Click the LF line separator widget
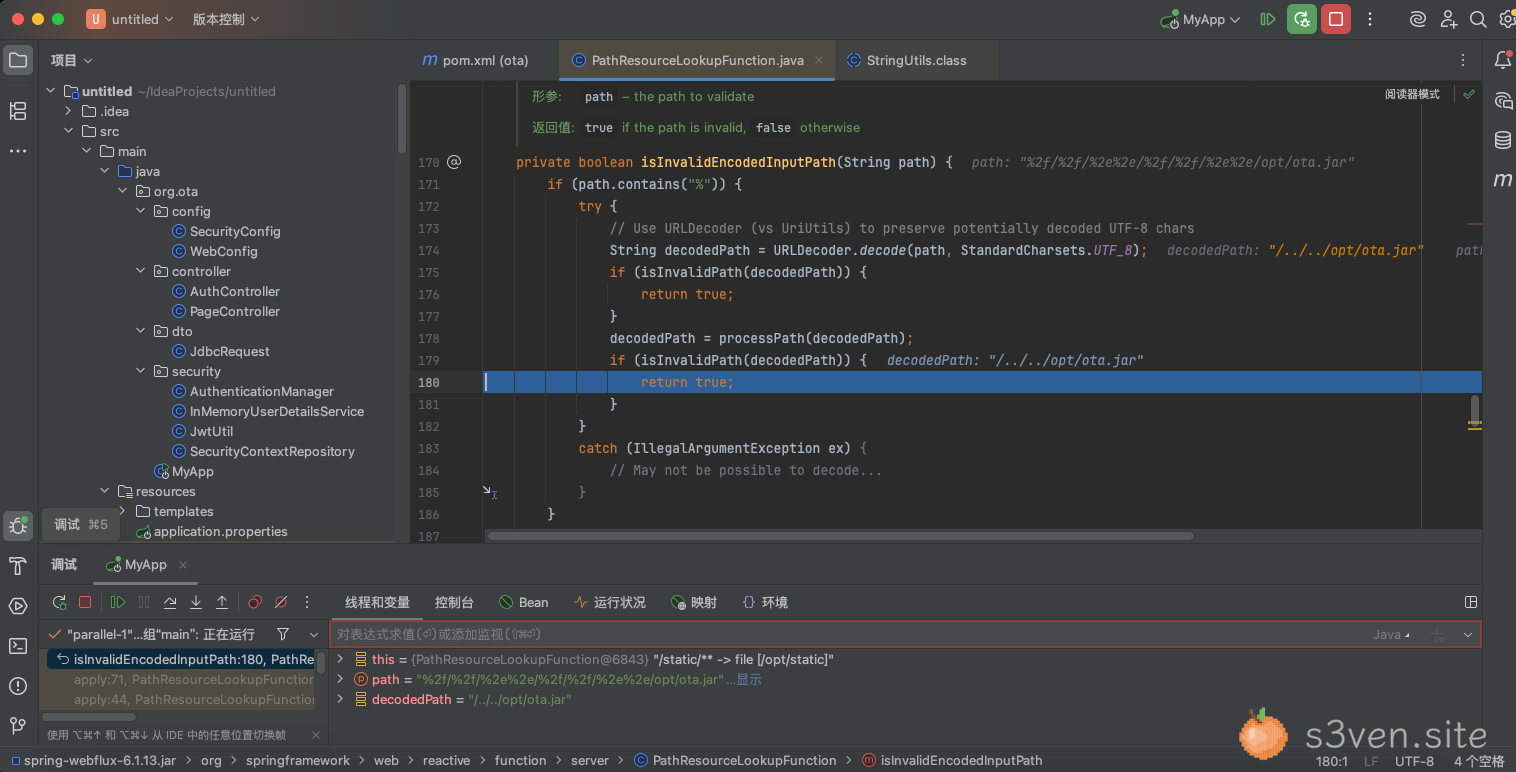Viewport: 1516px width, 772px height. pos(1371,761)
